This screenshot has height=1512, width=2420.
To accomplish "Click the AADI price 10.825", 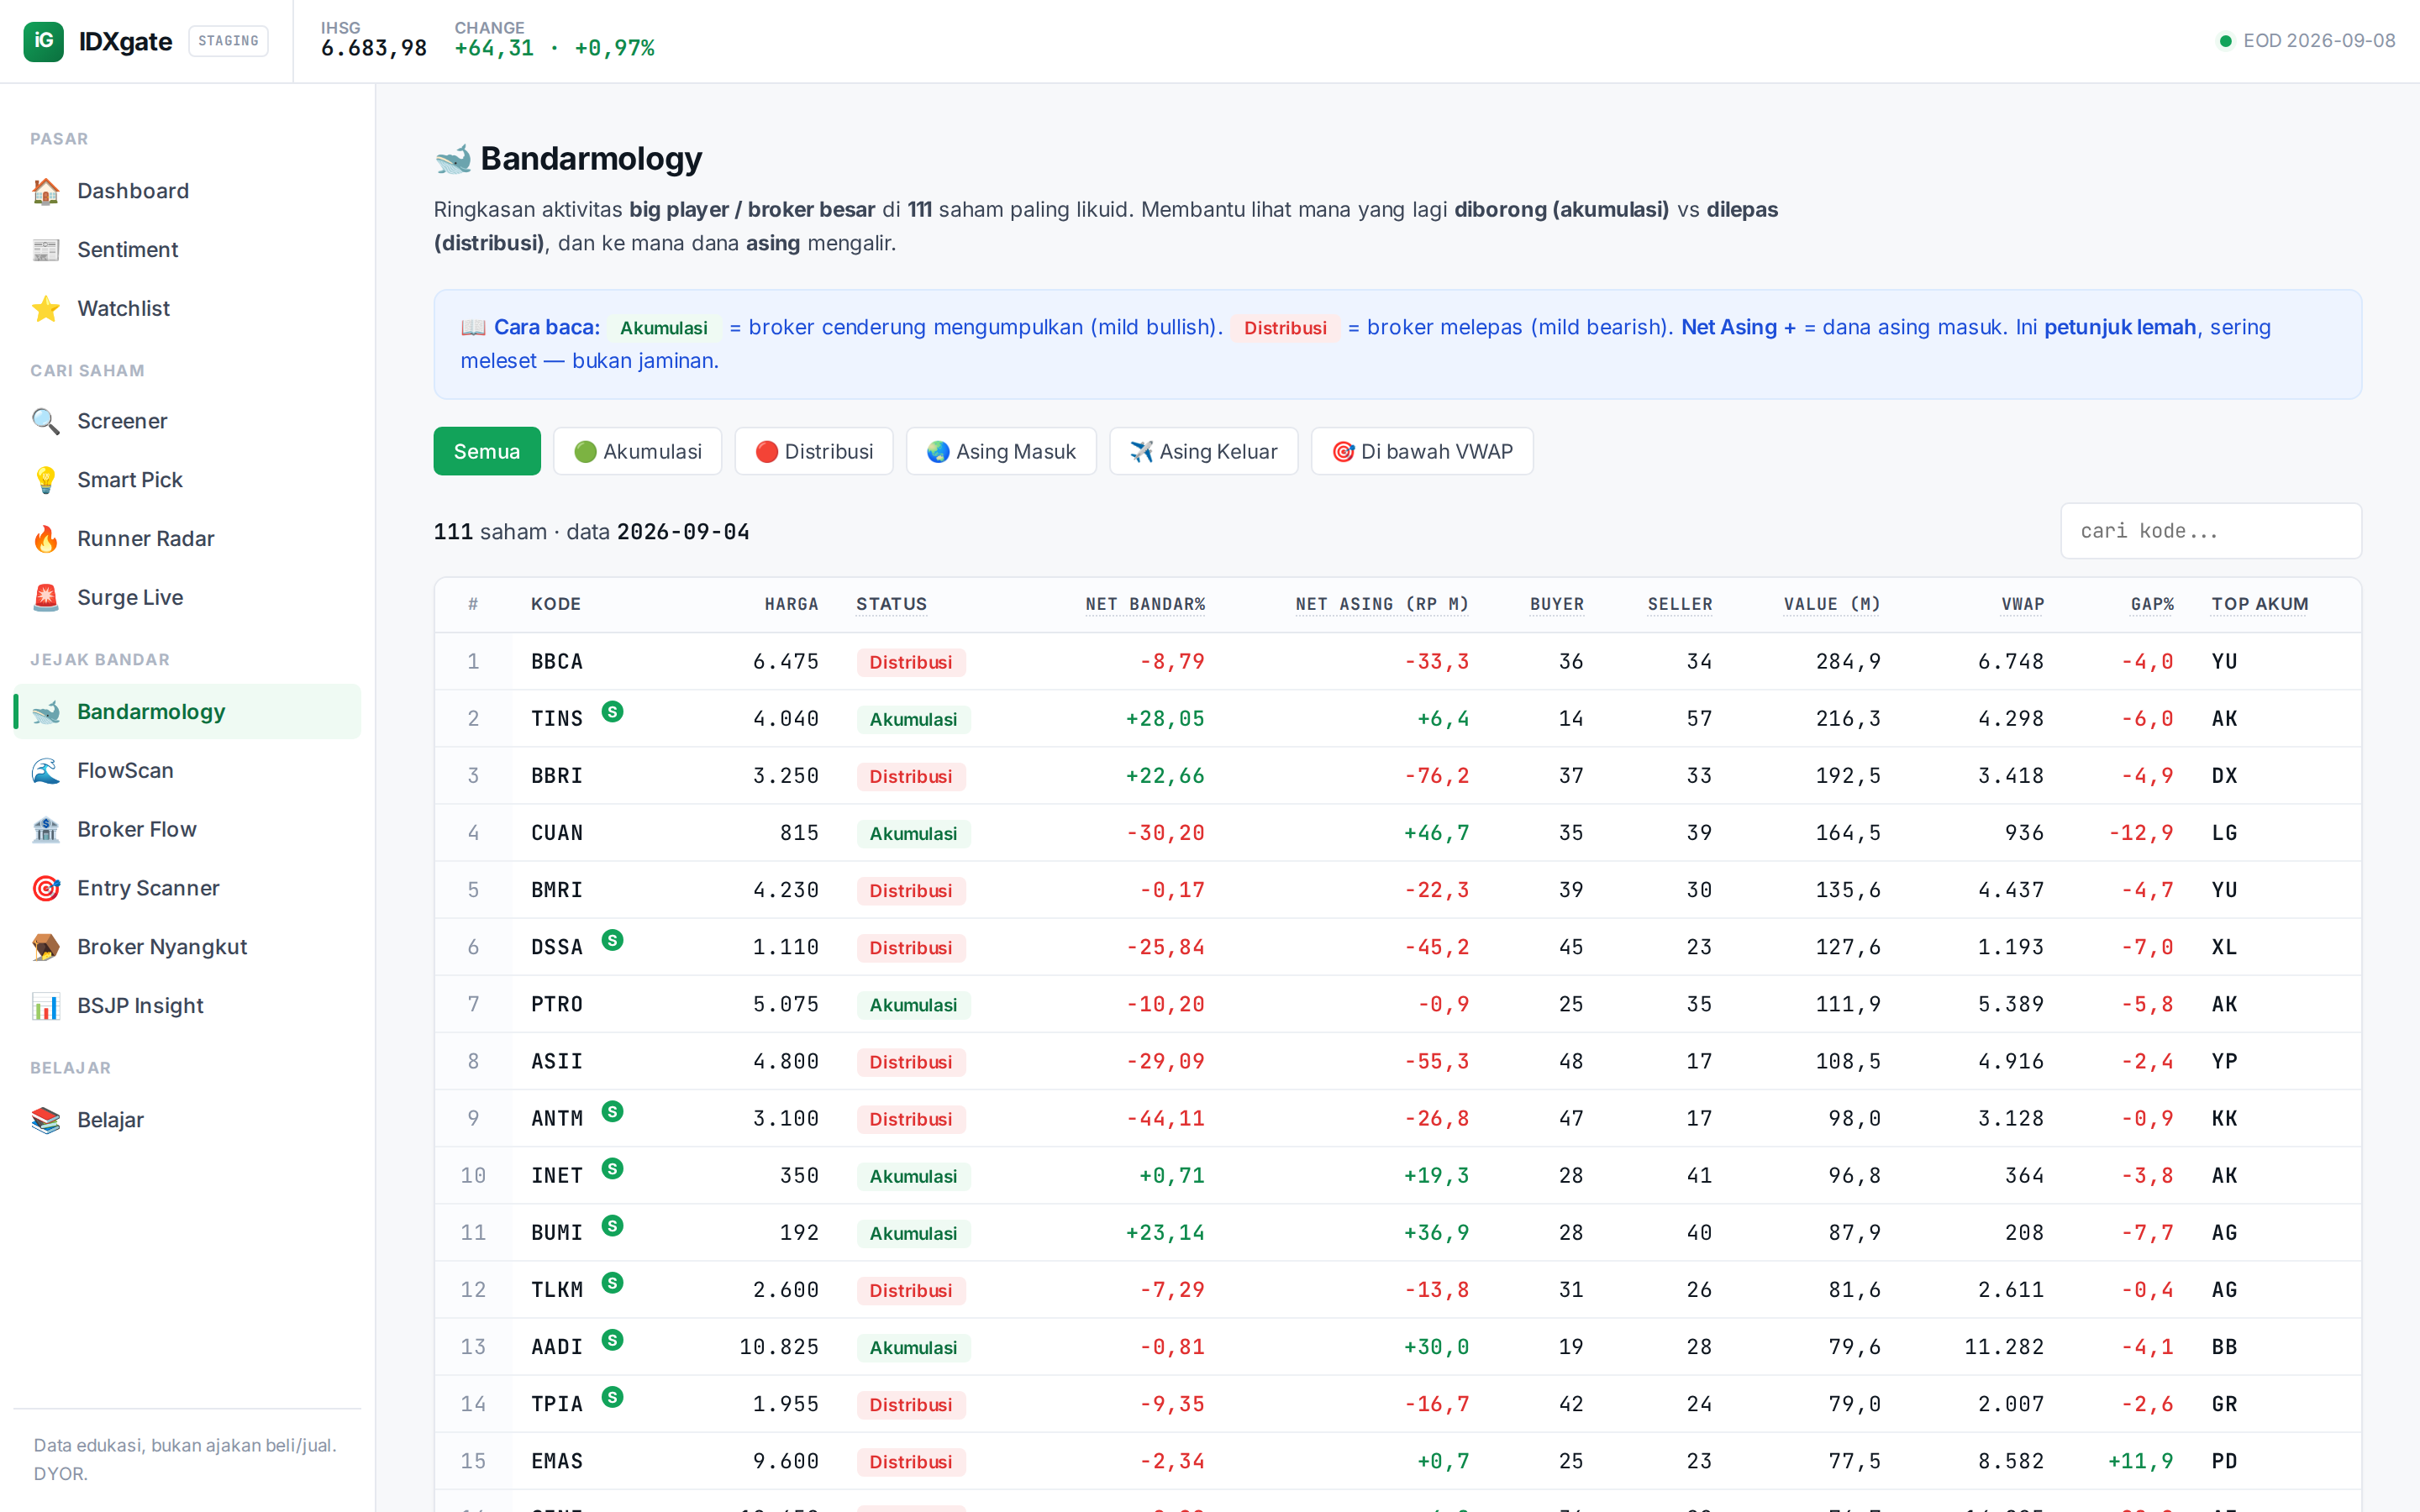I will (x=779, y=1347).
